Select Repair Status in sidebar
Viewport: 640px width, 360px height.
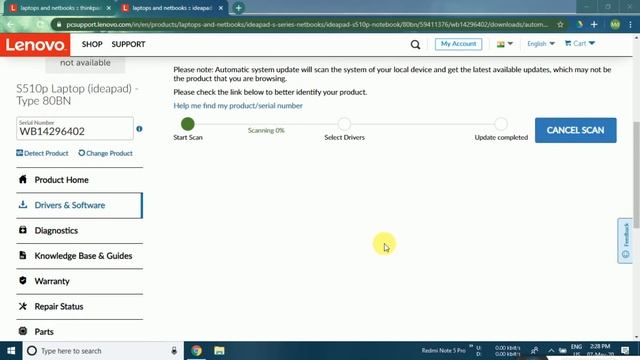click(80, 306)
